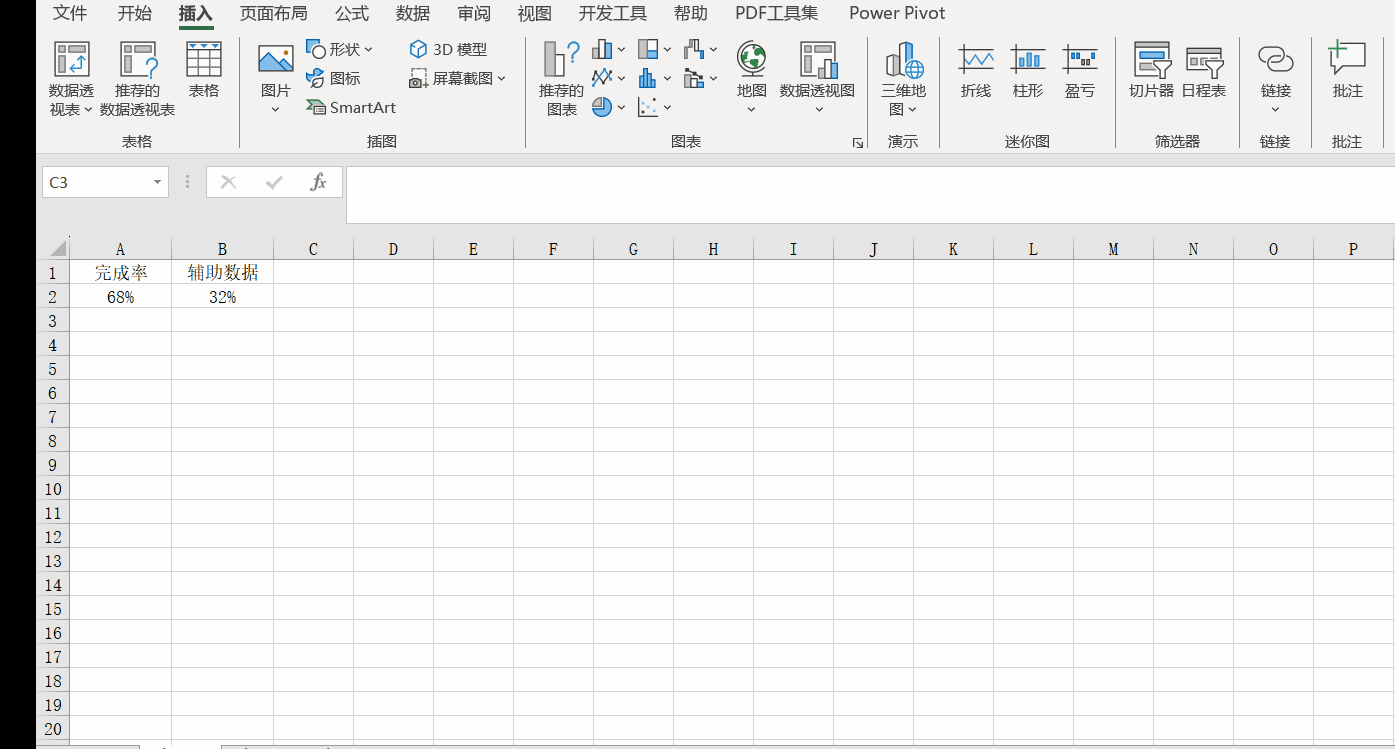Viewport: 1395px width, 749px height.
Task: Click the 推荐的图表 recommended charts icon
Action: click(561, 78)
